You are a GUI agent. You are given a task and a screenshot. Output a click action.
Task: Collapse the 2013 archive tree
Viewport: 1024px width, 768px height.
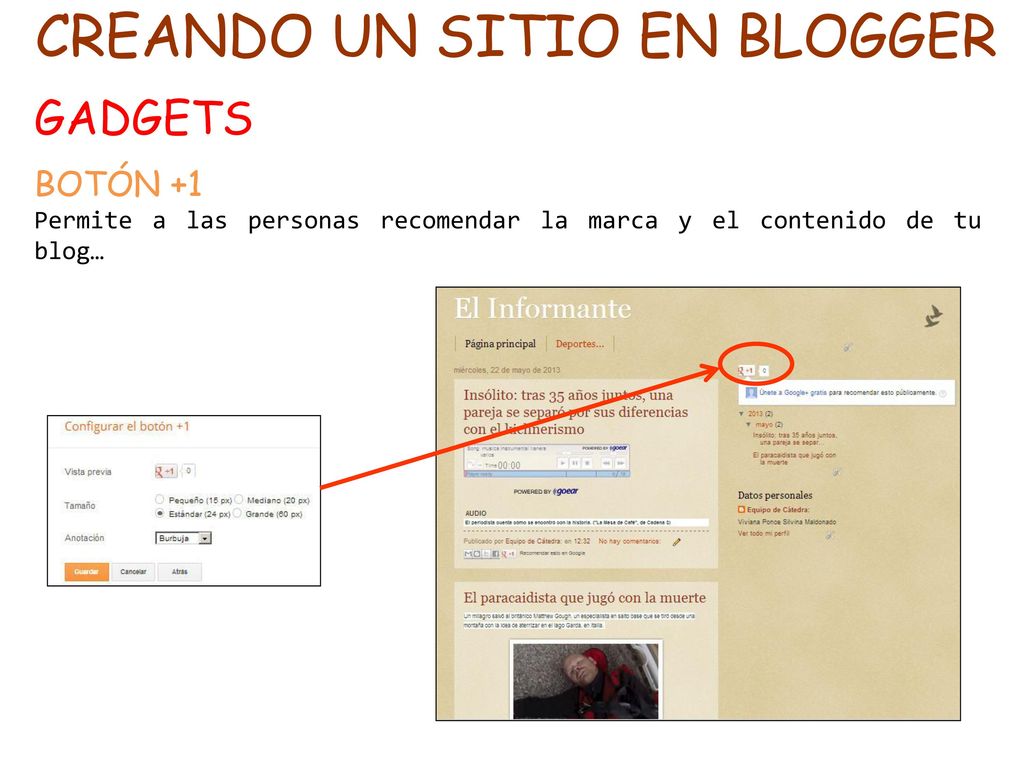pos(741,413)
